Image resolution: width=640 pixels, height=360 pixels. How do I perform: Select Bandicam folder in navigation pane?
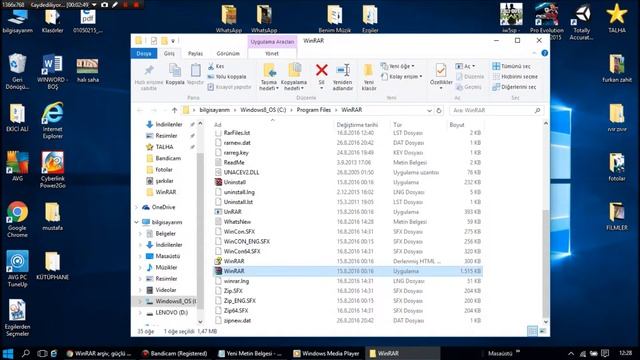[168, 158]
